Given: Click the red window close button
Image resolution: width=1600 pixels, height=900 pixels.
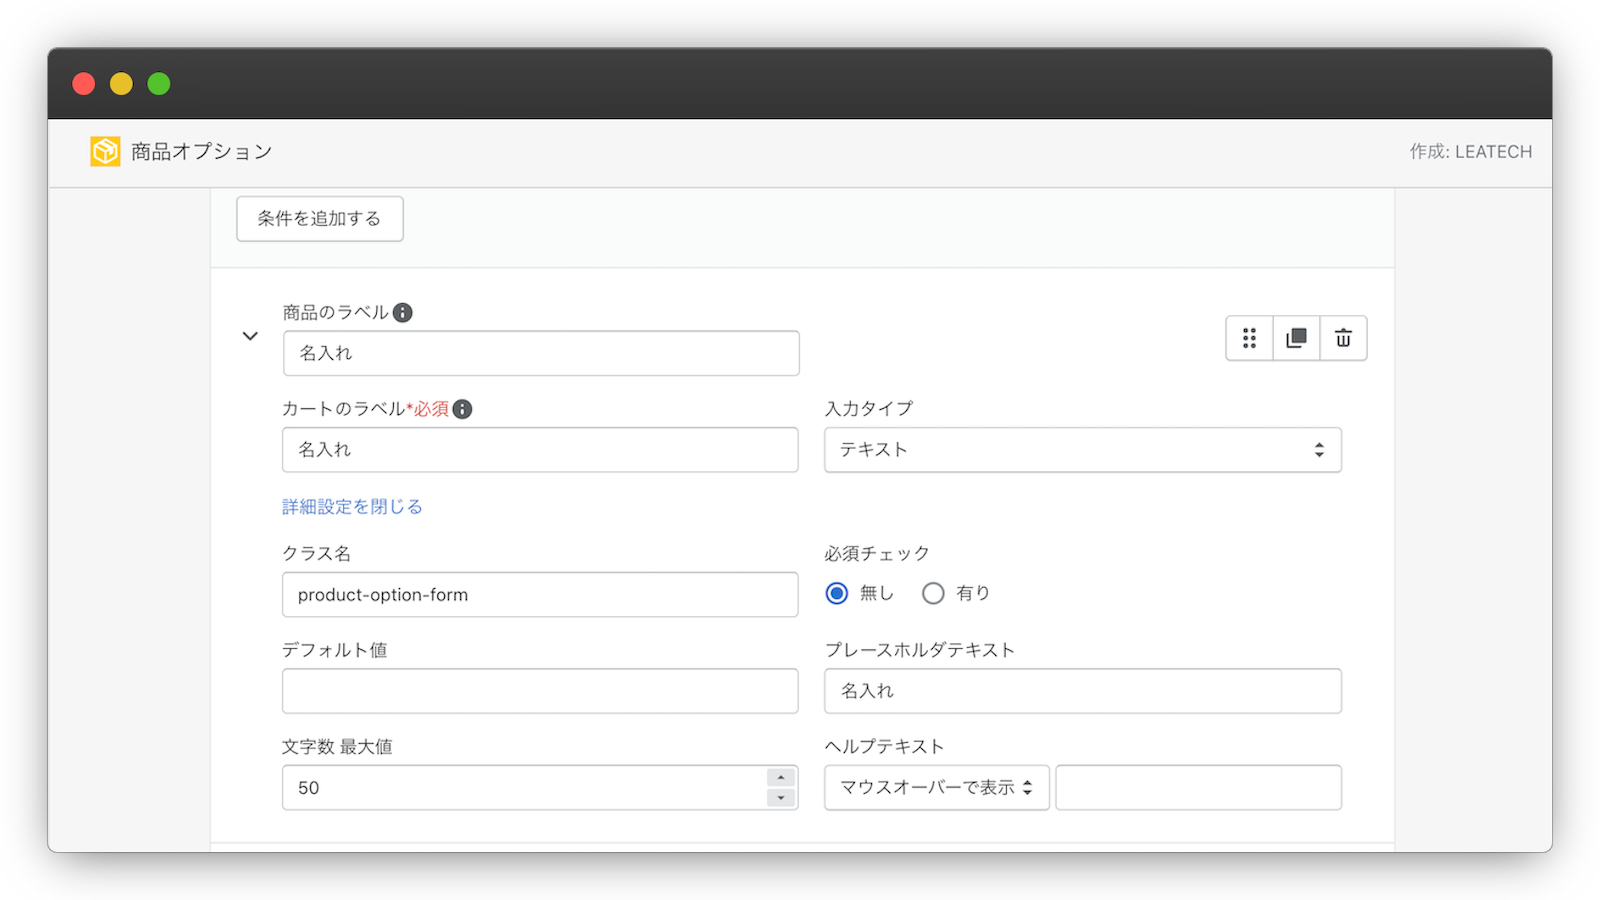Looking at the screenshot, I should pos(84,84).
